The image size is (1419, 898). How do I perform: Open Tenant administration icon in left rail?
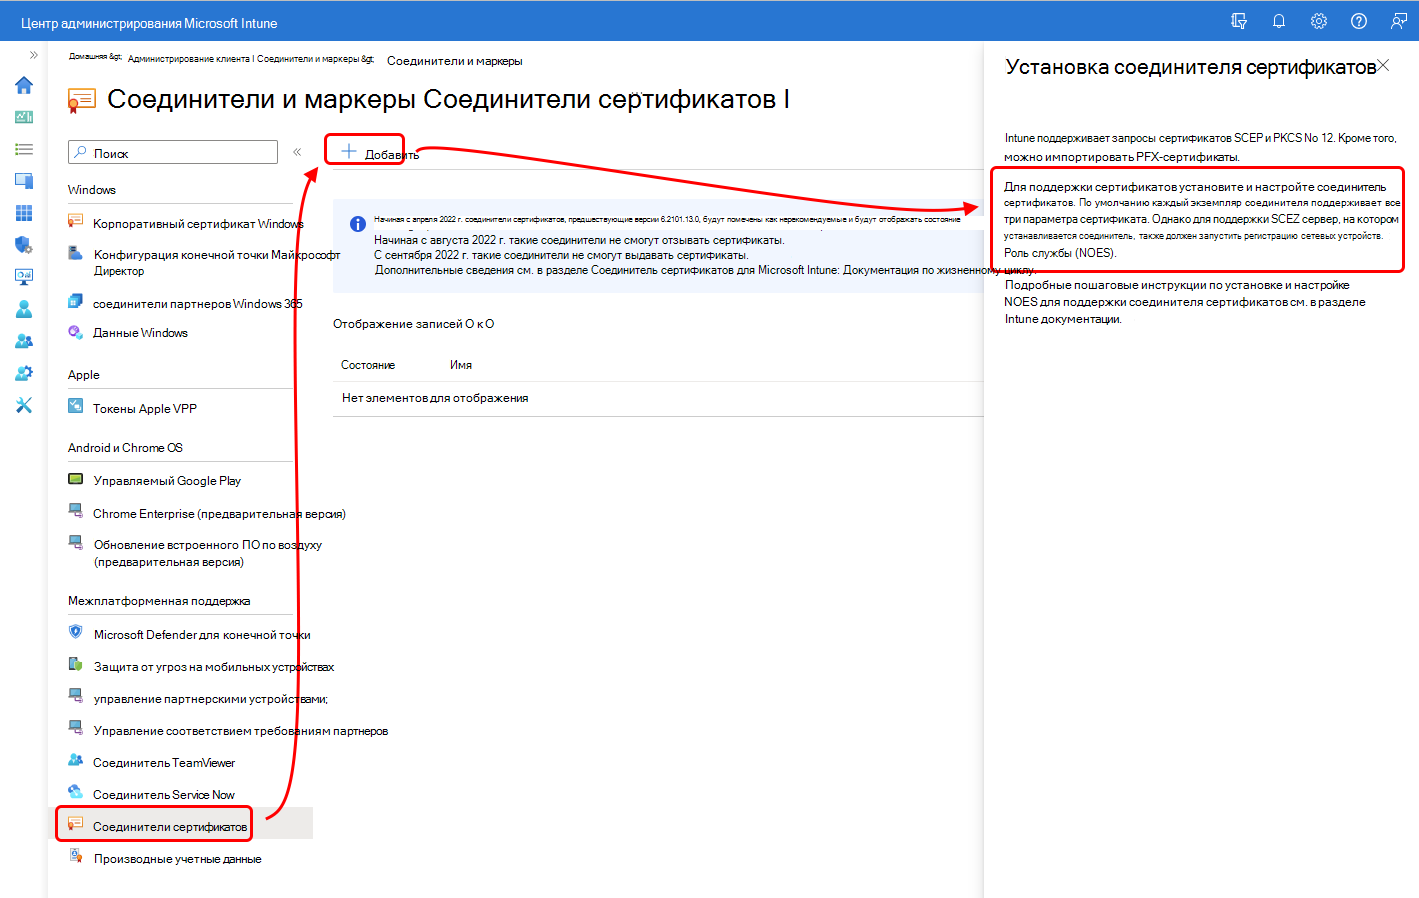(x=24, y=373)
